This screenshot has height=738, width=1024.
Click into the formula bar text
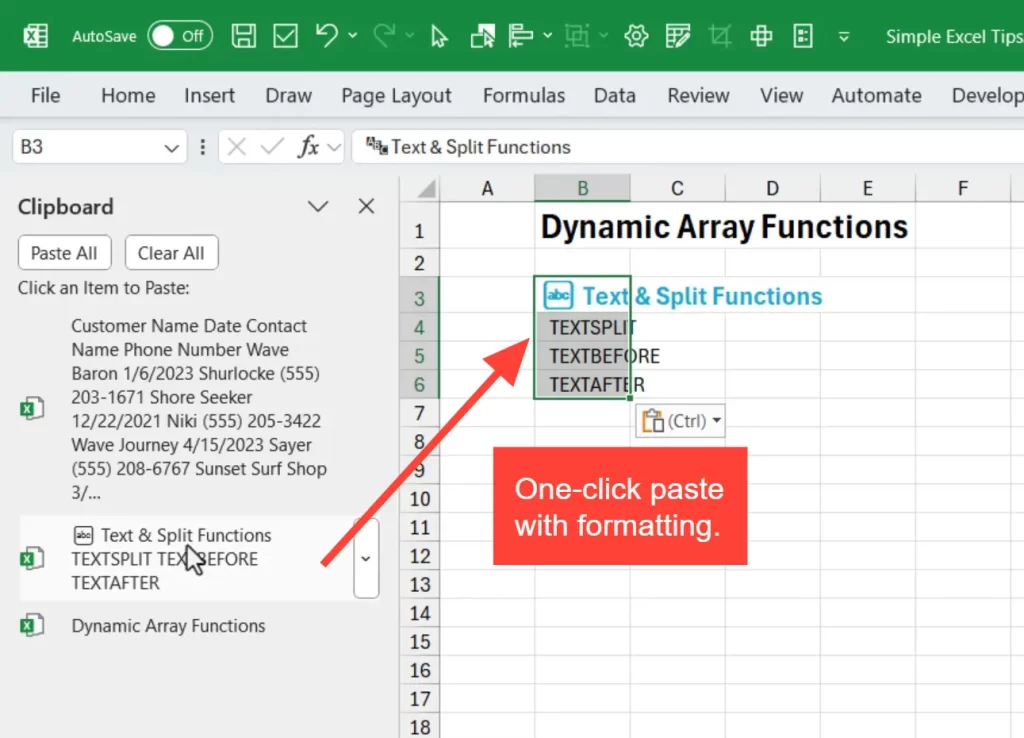pyautogui.click(x=688, y=147)
